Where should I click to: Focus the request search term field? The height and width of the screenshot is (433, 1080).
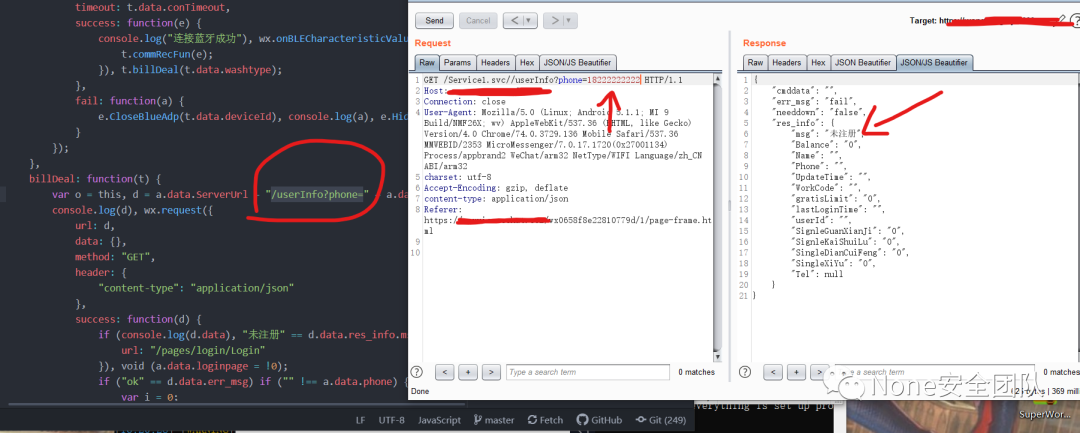(x=588, y=372)
